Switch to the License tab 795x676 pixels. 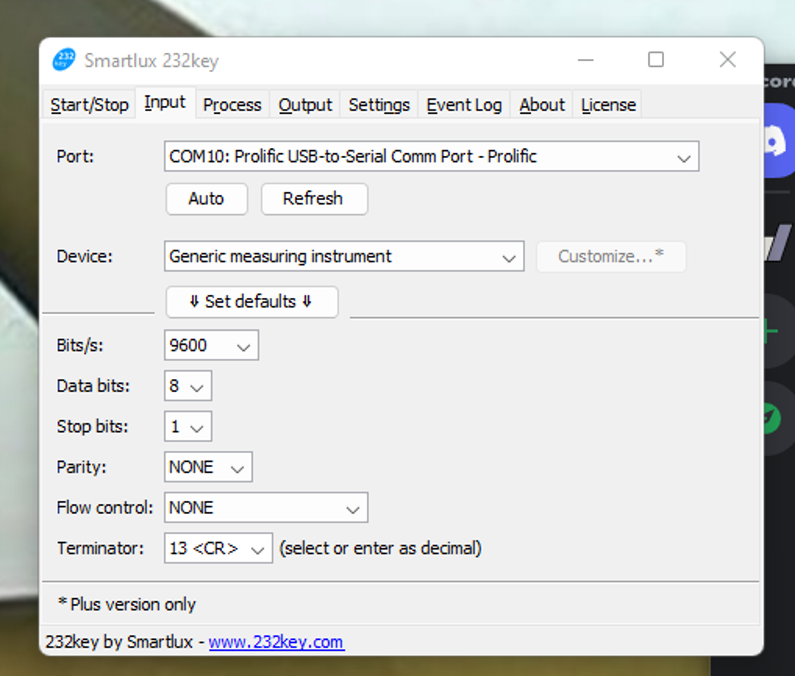pyautogui.click(x=608, y=104)
